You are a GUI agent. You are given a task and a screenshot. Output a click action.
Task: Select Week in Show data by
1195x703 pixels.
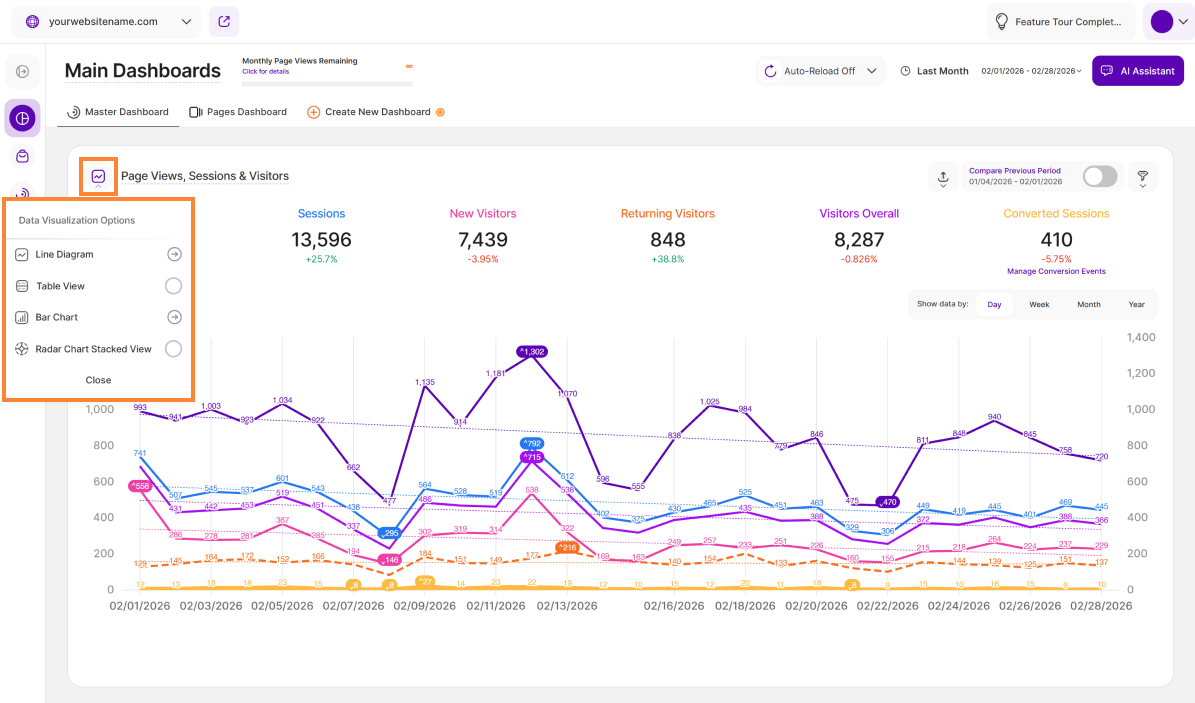point(1039,304)
